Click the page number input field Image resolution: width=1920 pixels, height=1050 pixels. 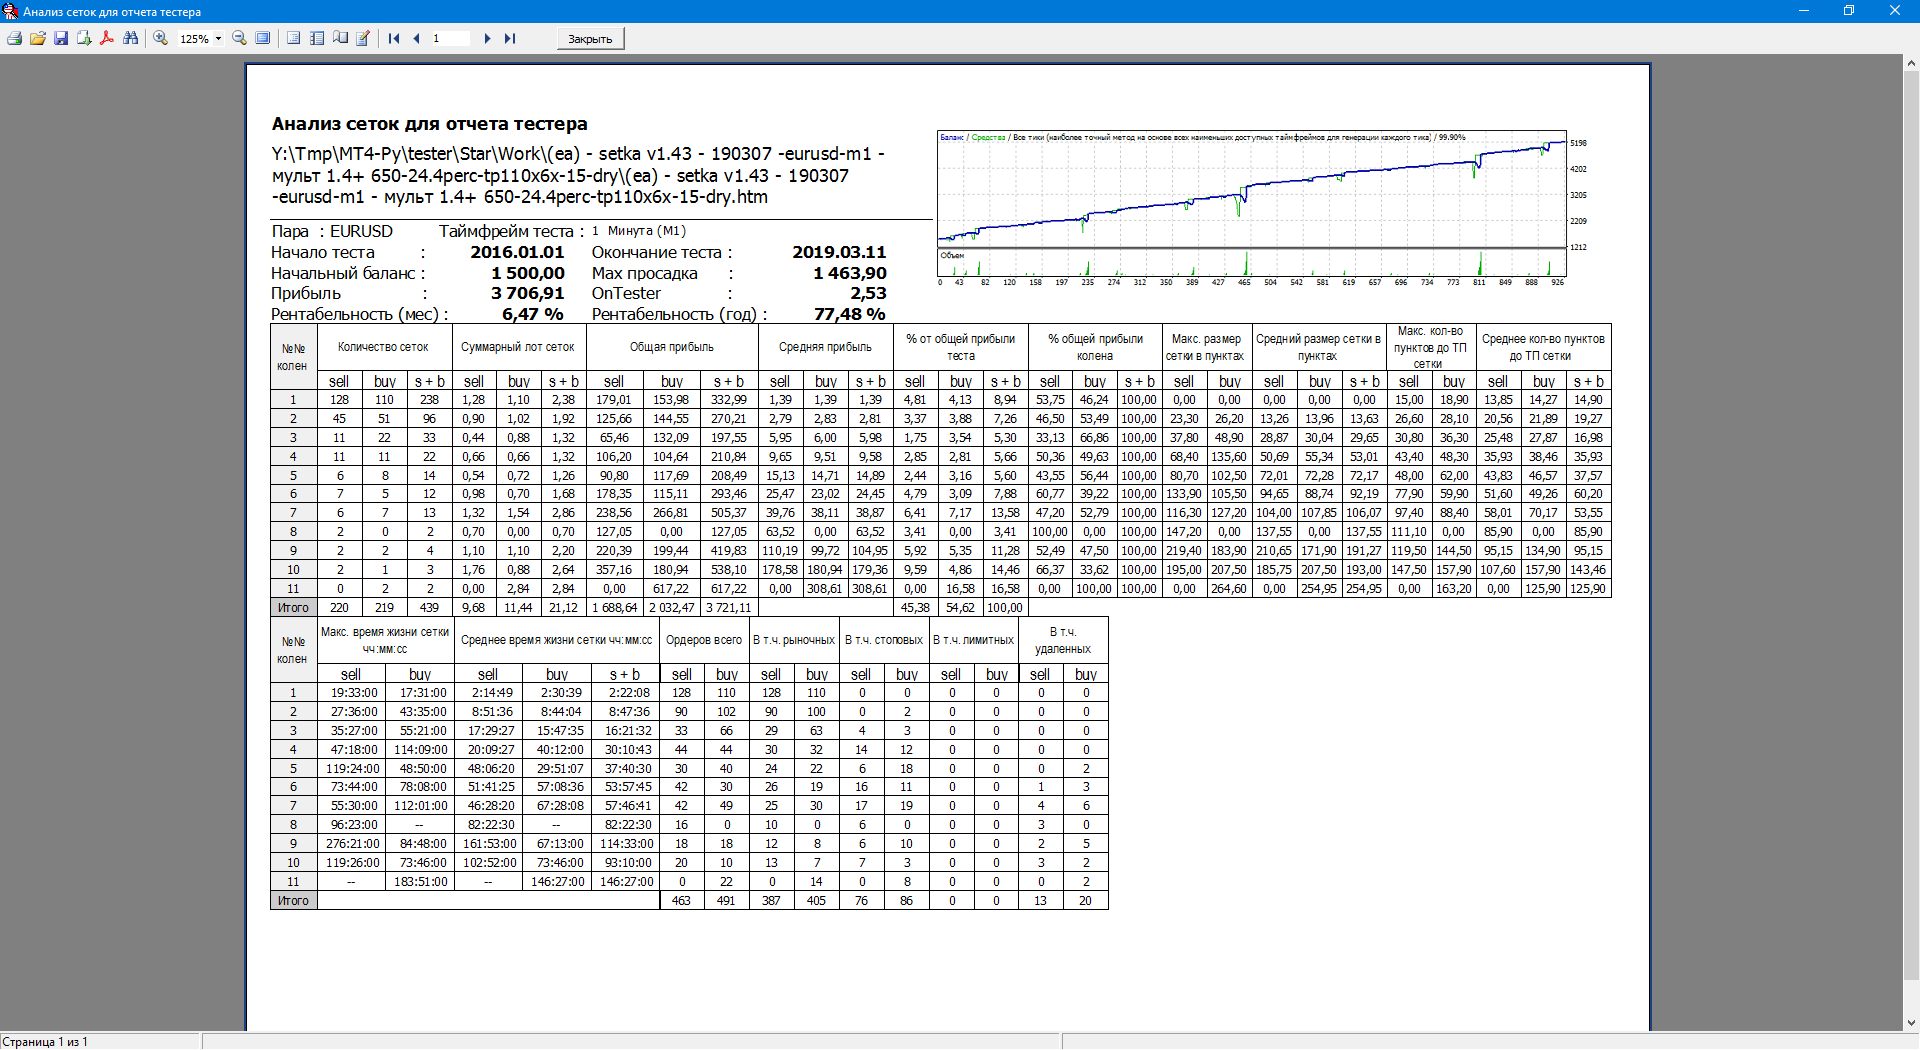click(451, 38)
